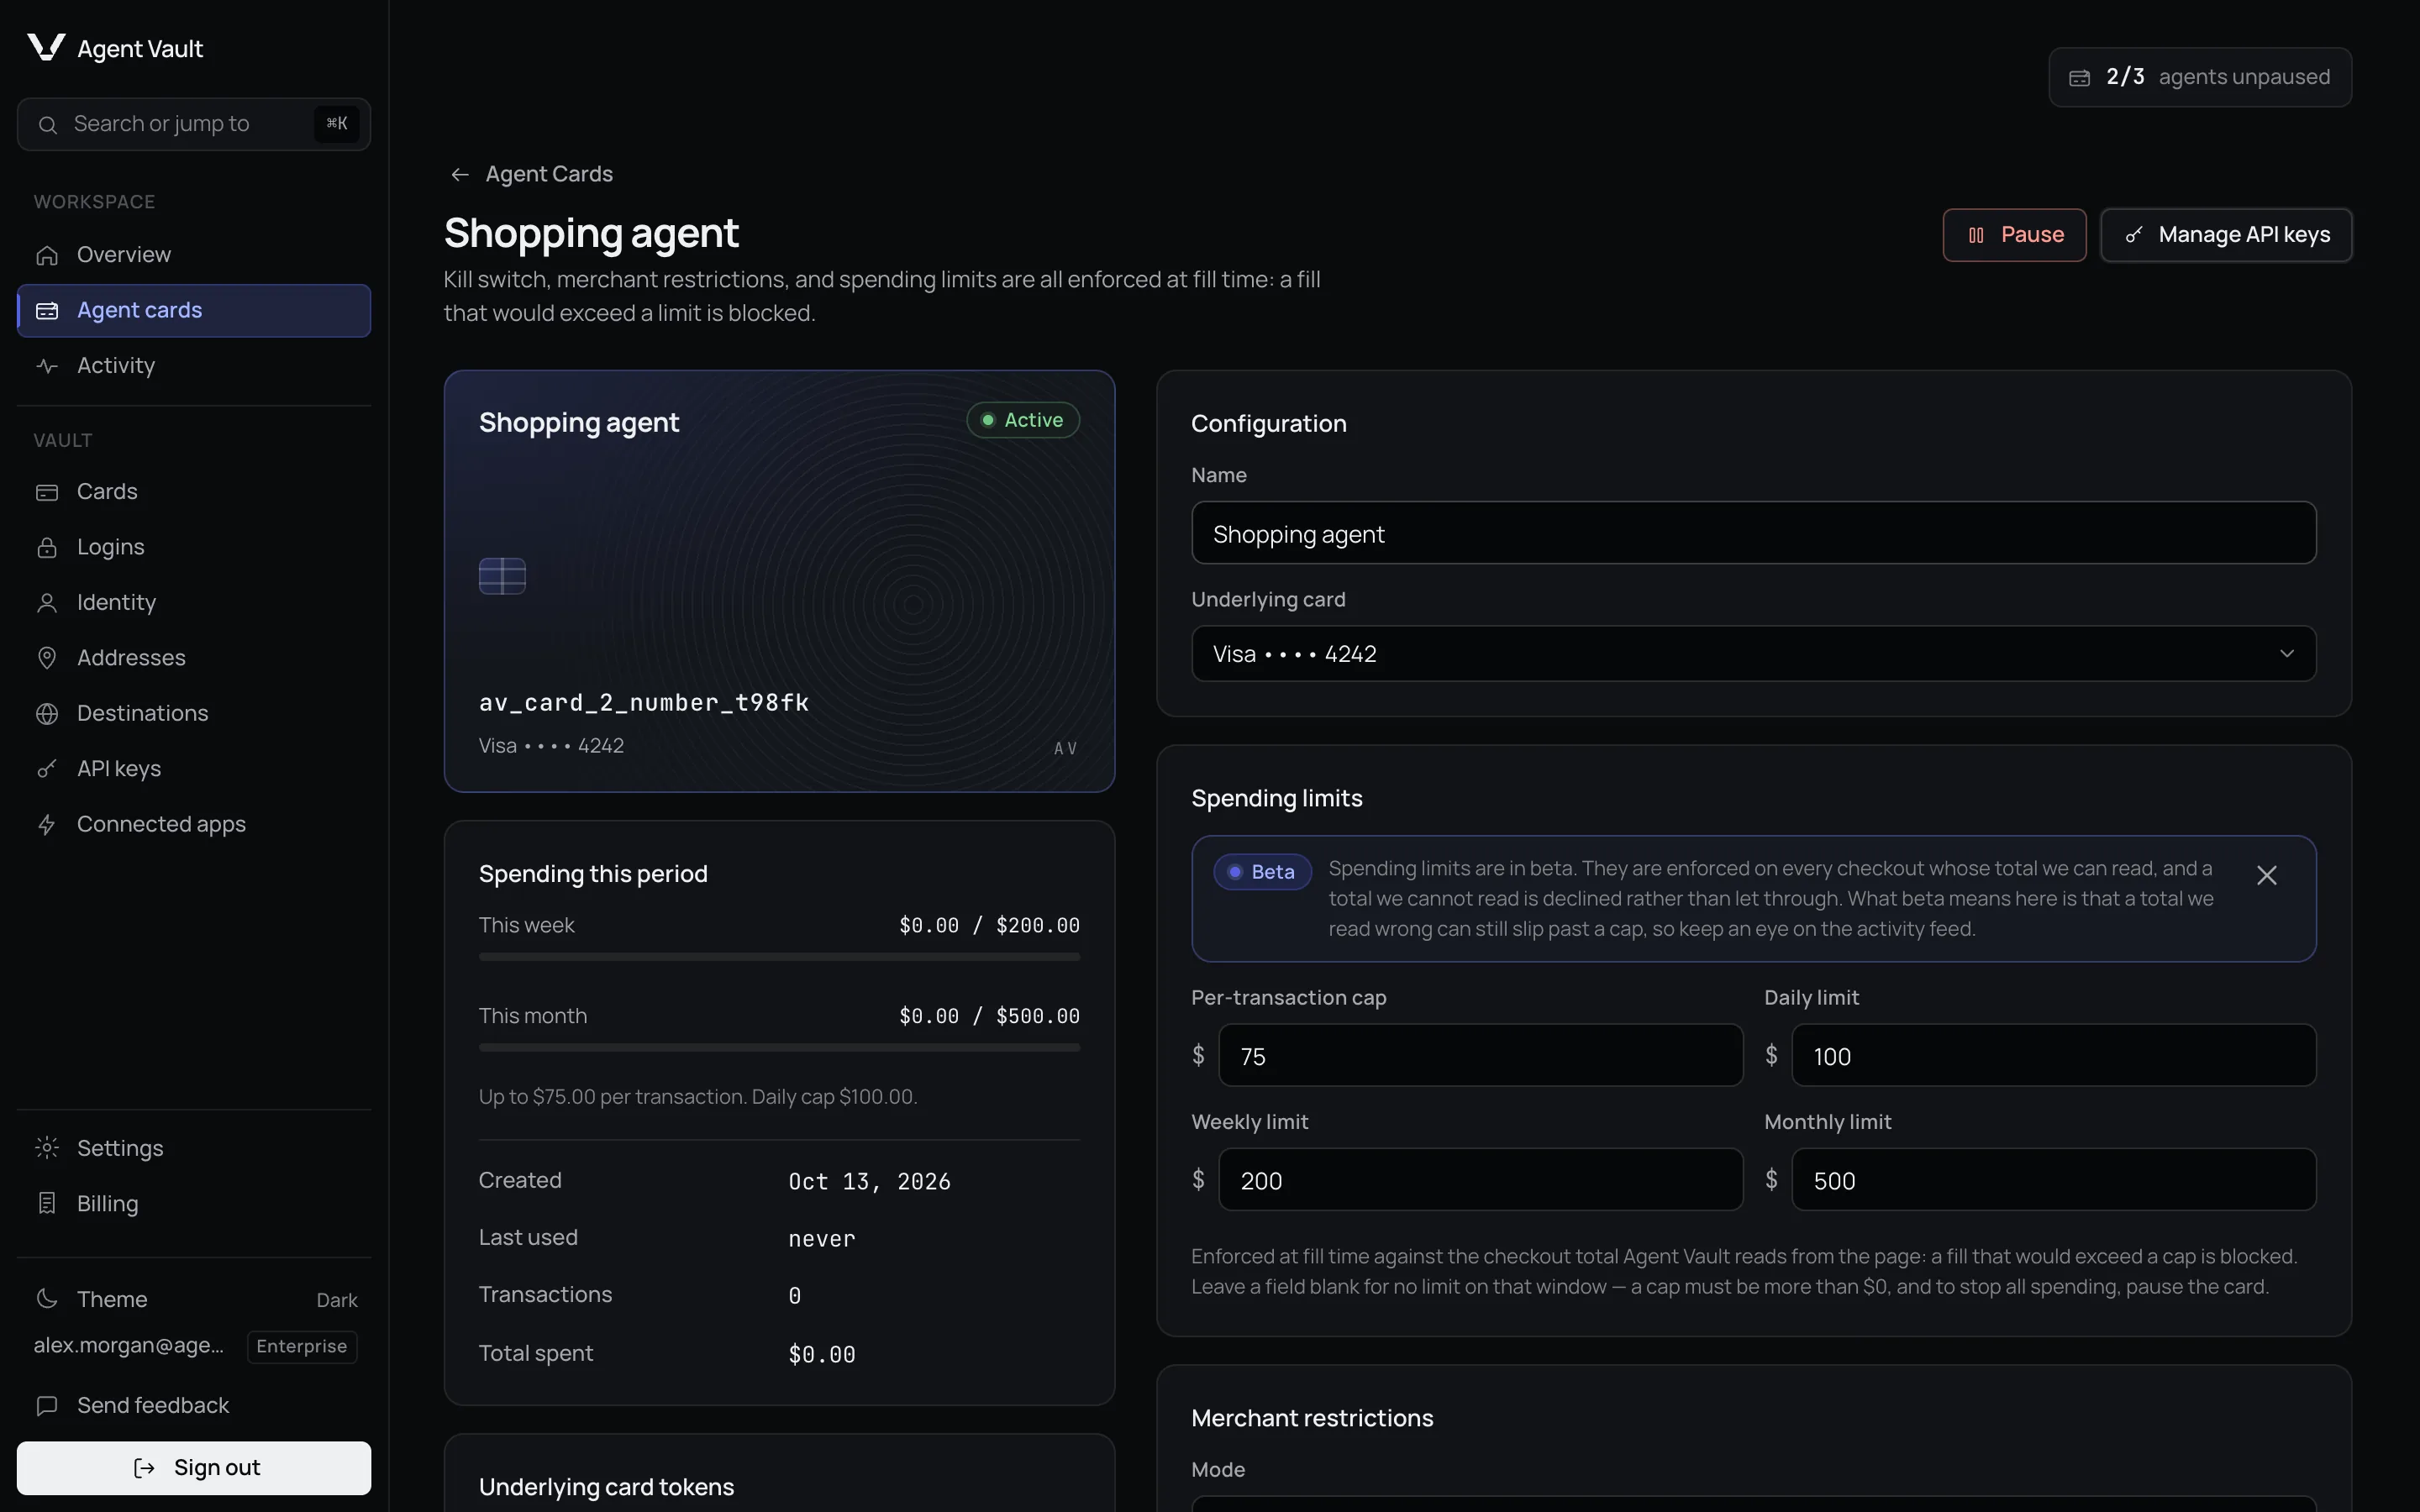Click the Activity pulse icon
Viewport: 2420px width, 1512px height.
tap(47, 366)
